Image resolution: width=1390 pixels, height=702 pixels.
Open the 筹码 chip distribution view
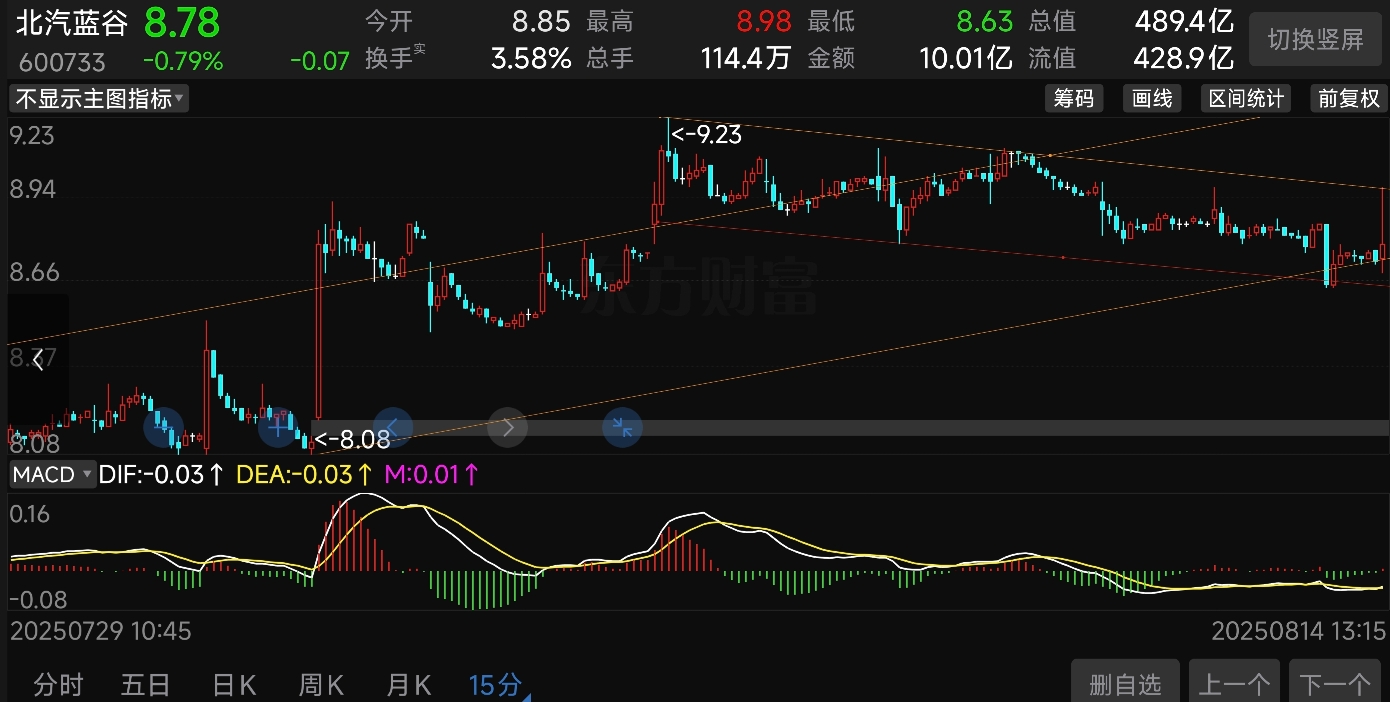(x=1074, y=98)
